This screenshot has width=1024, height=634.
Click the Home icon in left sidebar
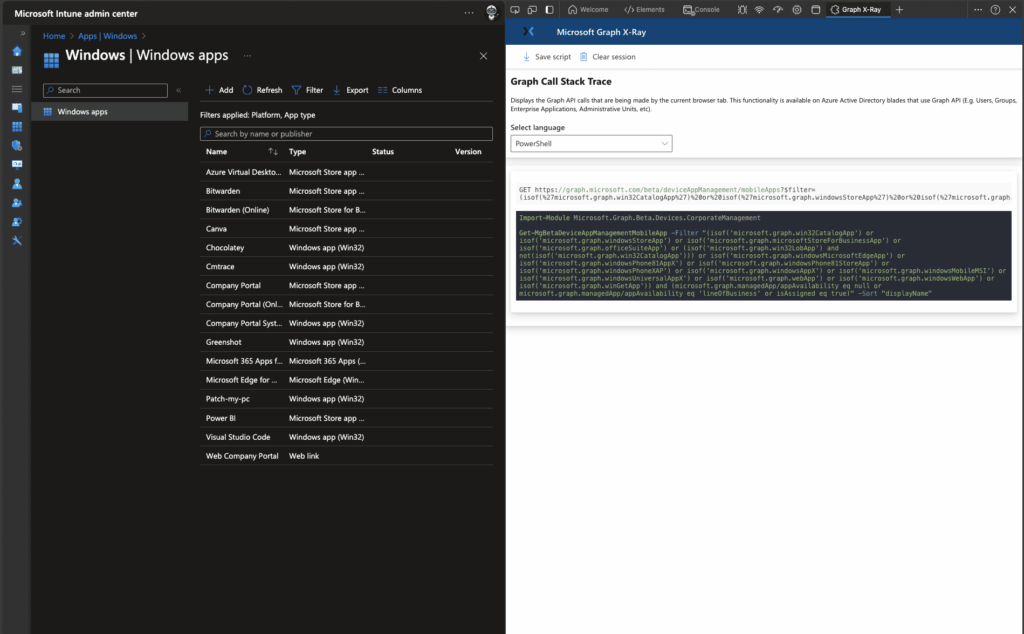point(17,51)
